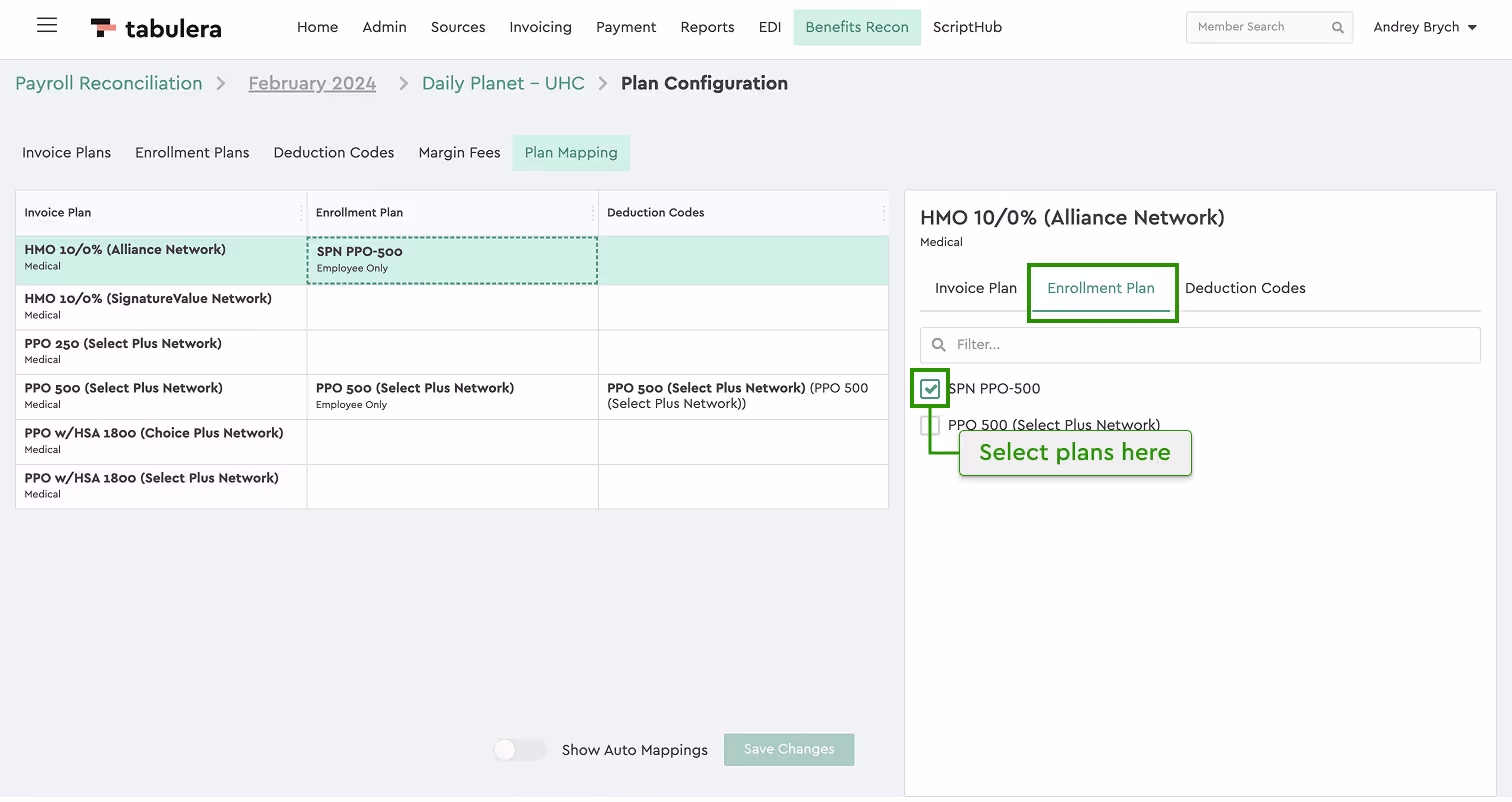Click the PPO 500 deduction codes cell
The height and width of the screenshot is (802, 1512).
743,397
